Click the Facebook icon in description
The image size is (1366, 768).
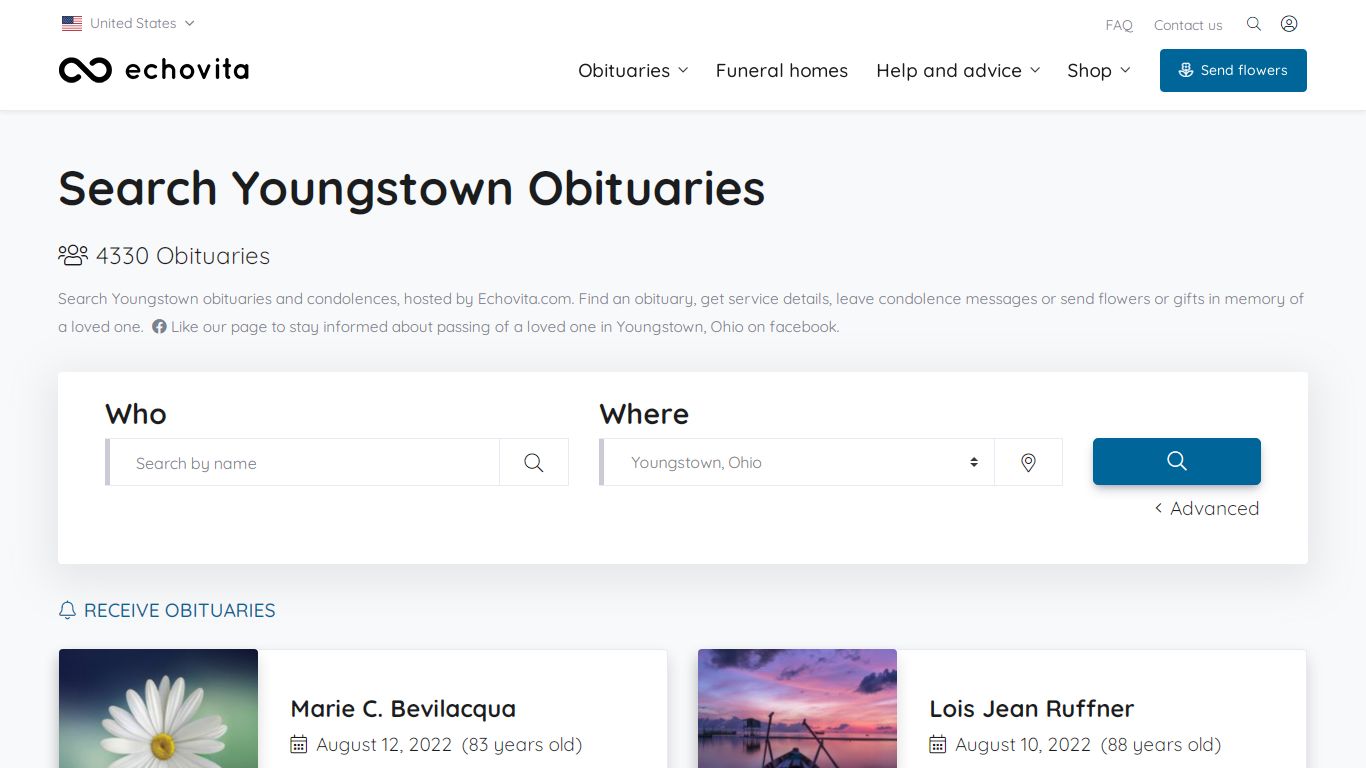(x=159, y=327)
